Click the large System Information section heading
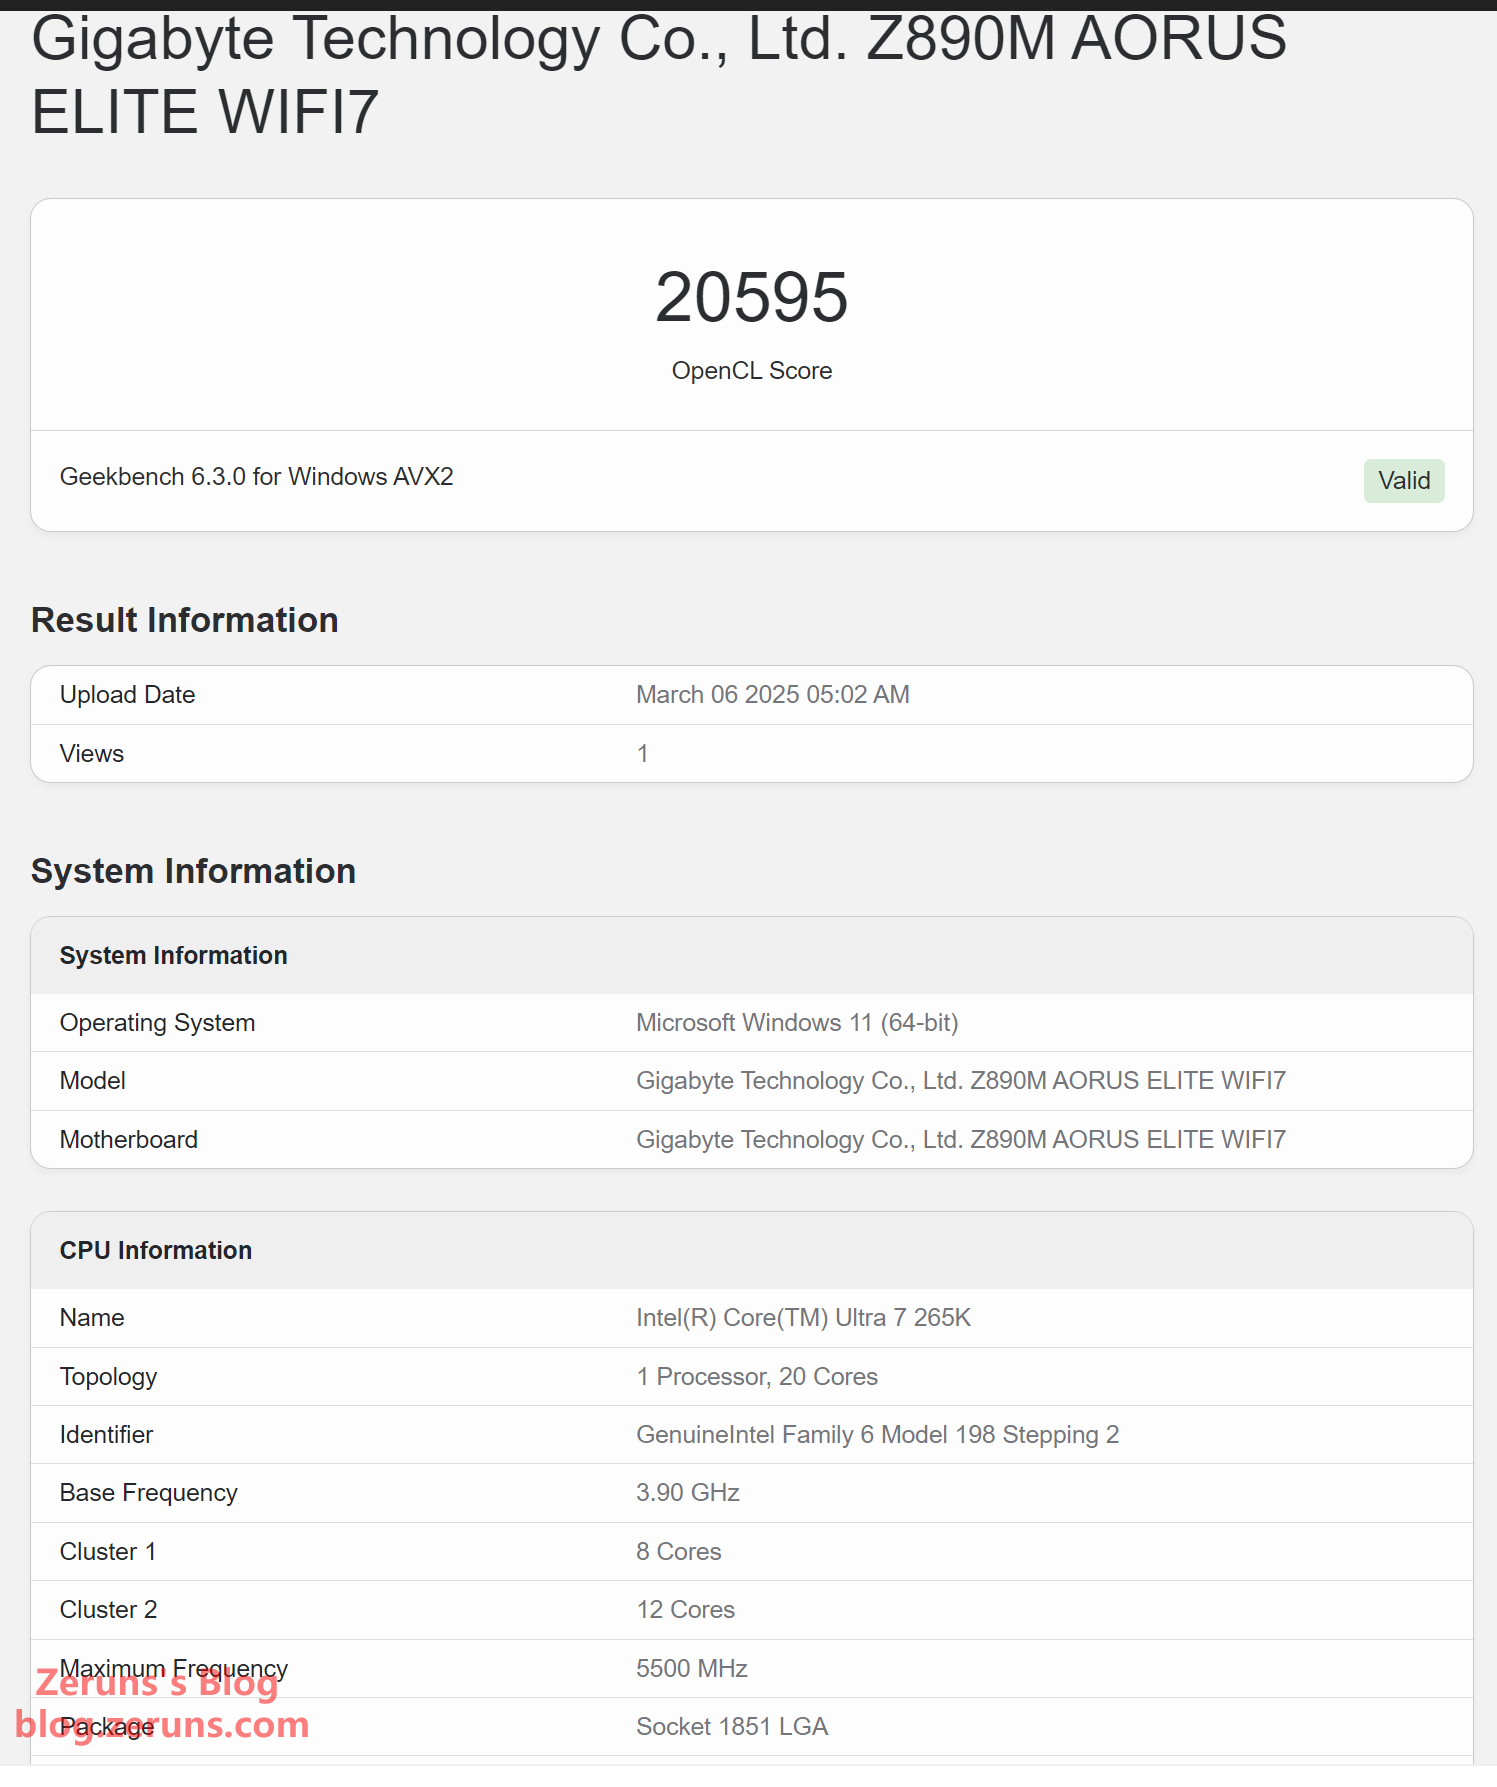 point(193,871)
